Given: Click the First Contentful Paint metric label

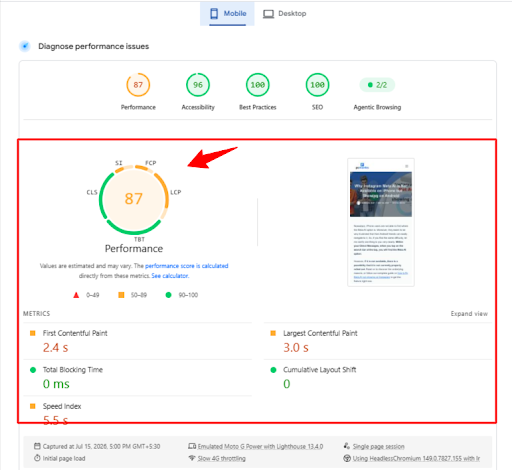Looking at the screenshot, I should tap(75, 333).
